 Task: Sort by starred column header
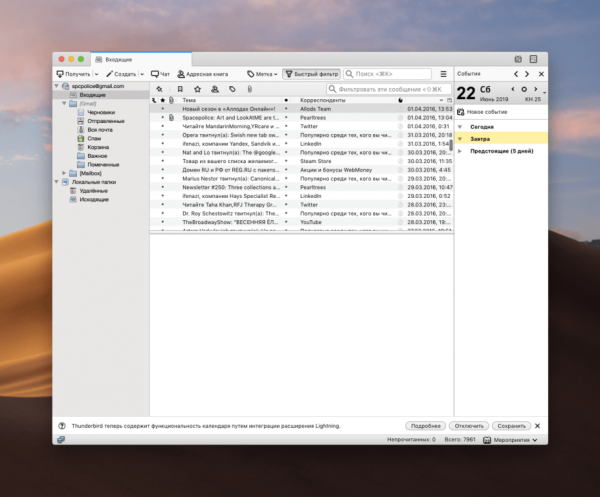pos(163,100)
